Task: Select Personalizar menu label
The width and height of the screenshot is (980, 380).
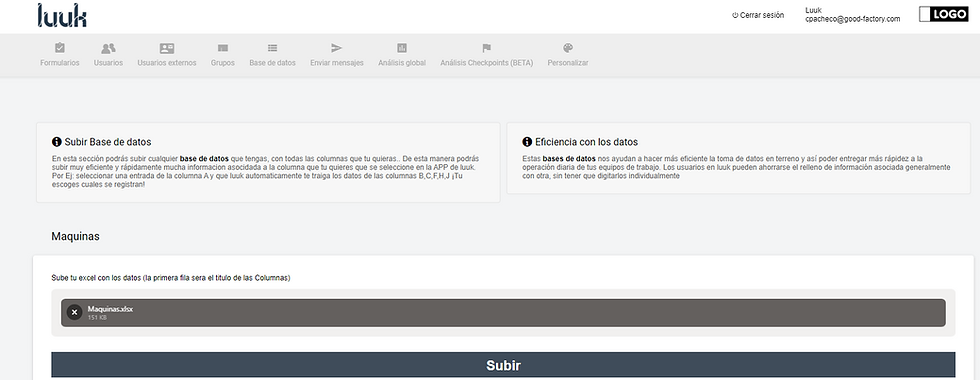Action: [x=568, y=63]
